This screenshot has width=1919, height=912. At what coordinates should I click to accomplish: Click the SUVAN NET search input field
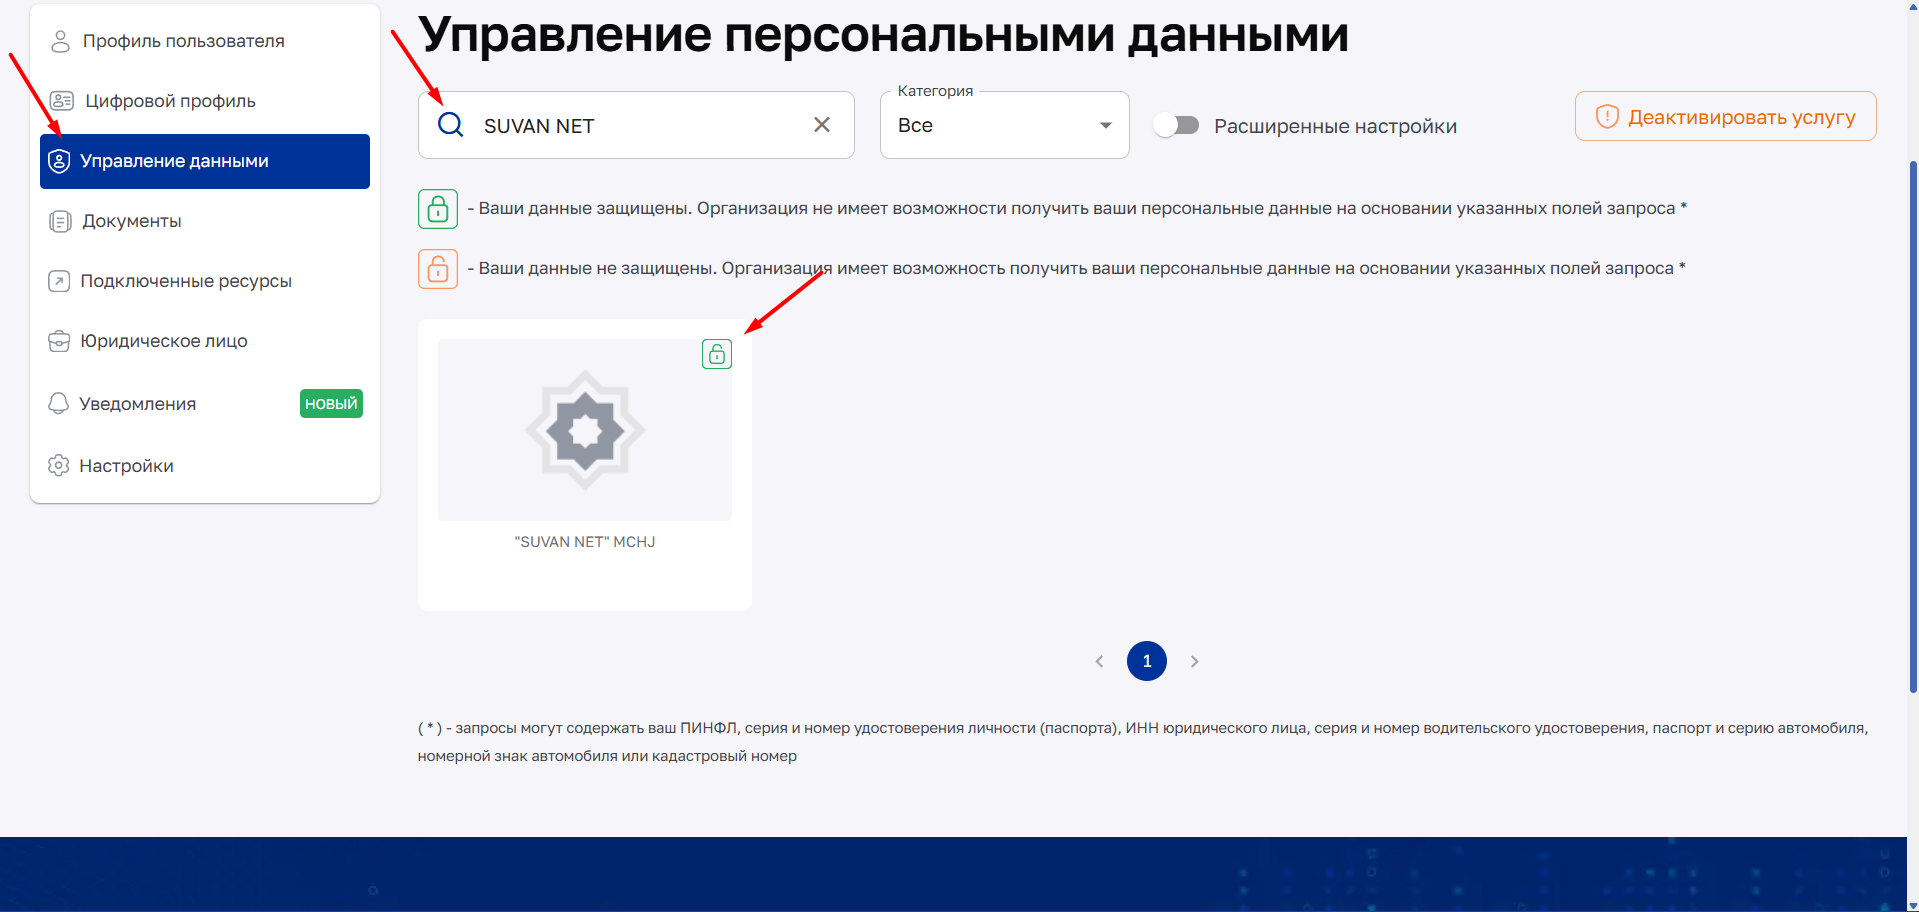(x=636, y=125)
